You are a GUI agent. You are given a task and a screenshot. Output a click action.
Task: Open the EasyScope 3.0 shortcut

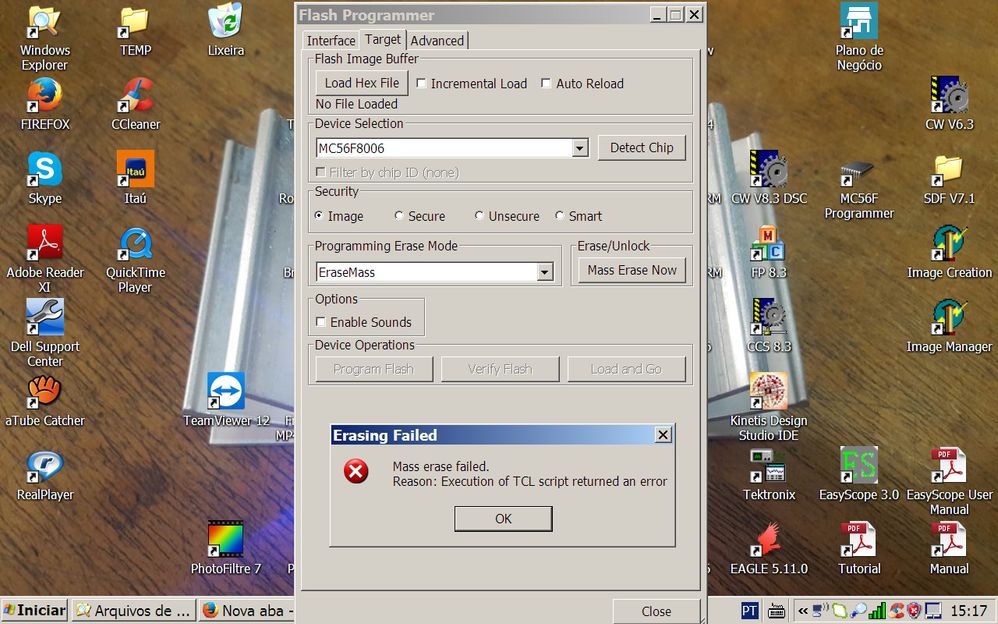pyautogui.click(x=859, y=474)
